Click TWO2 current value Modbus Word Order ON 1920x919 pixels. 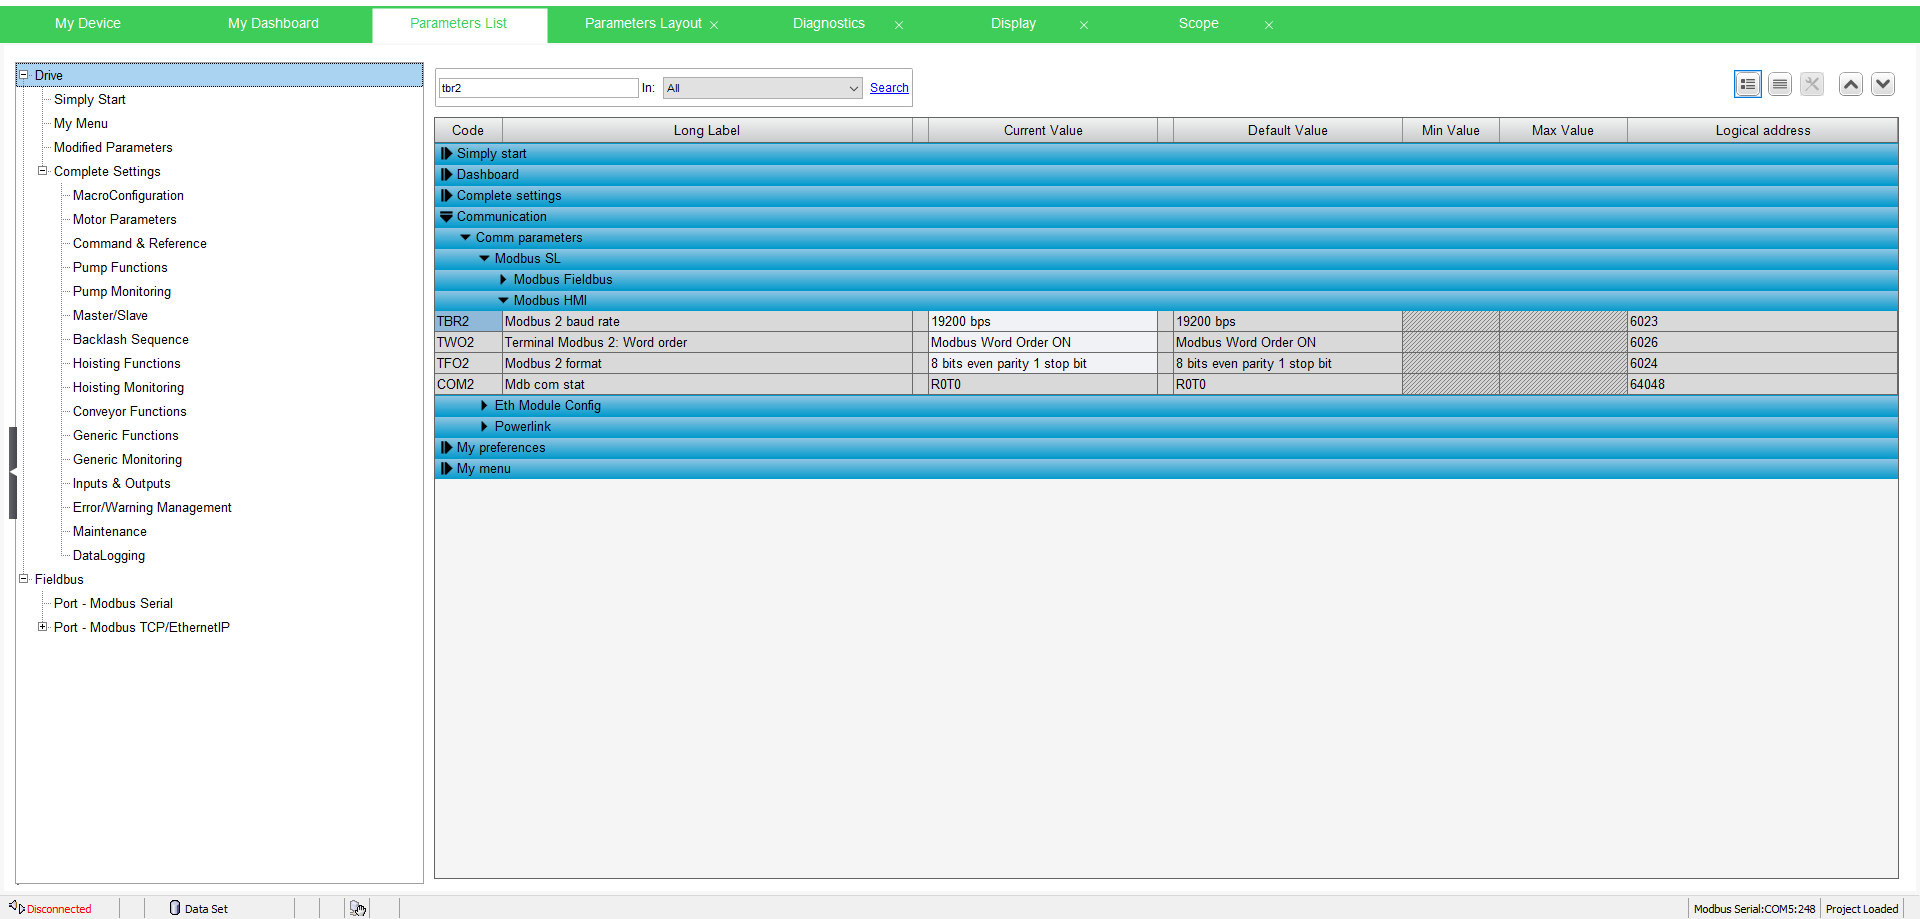pyautogui.click(x=1043, y=342)
